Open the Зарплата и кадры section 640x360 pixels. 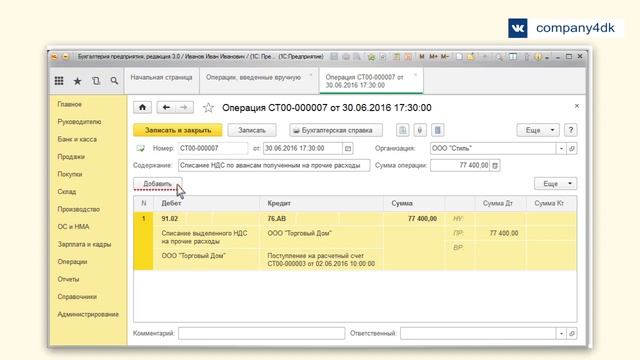(84, 244)
